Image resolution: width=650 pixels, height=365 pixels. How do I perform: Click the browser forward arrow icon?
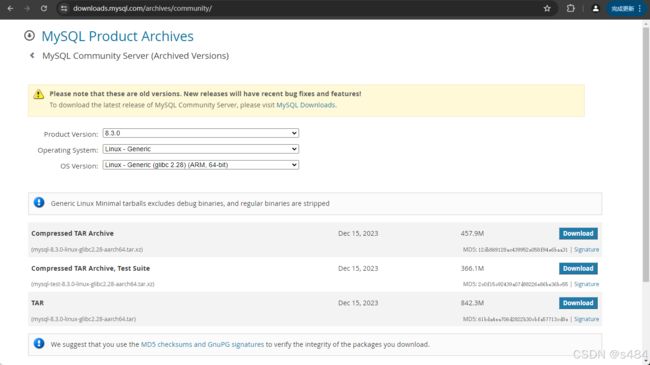(x=27, y=8)
